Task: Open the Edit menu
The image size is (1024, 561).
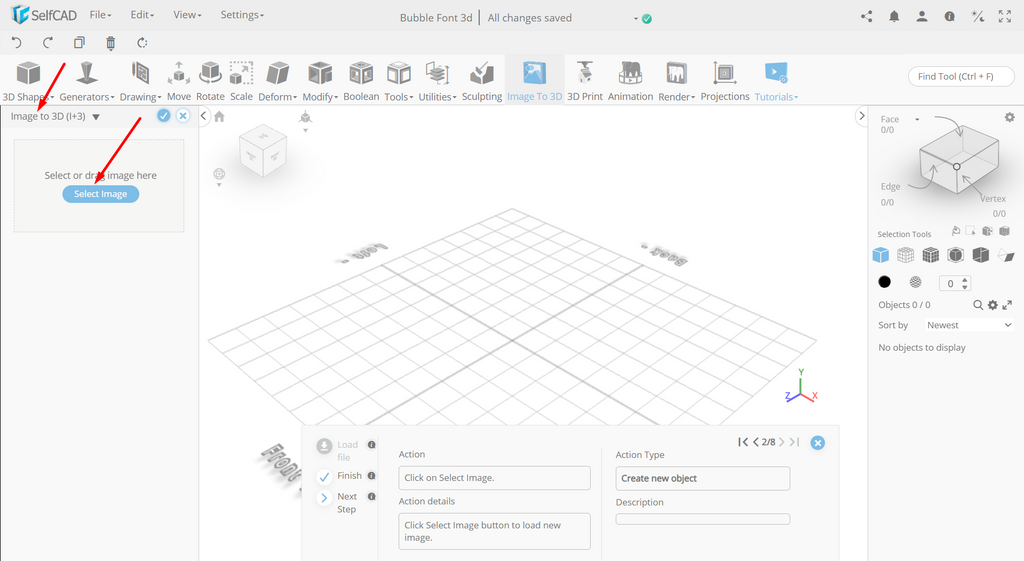Action: 142,15
